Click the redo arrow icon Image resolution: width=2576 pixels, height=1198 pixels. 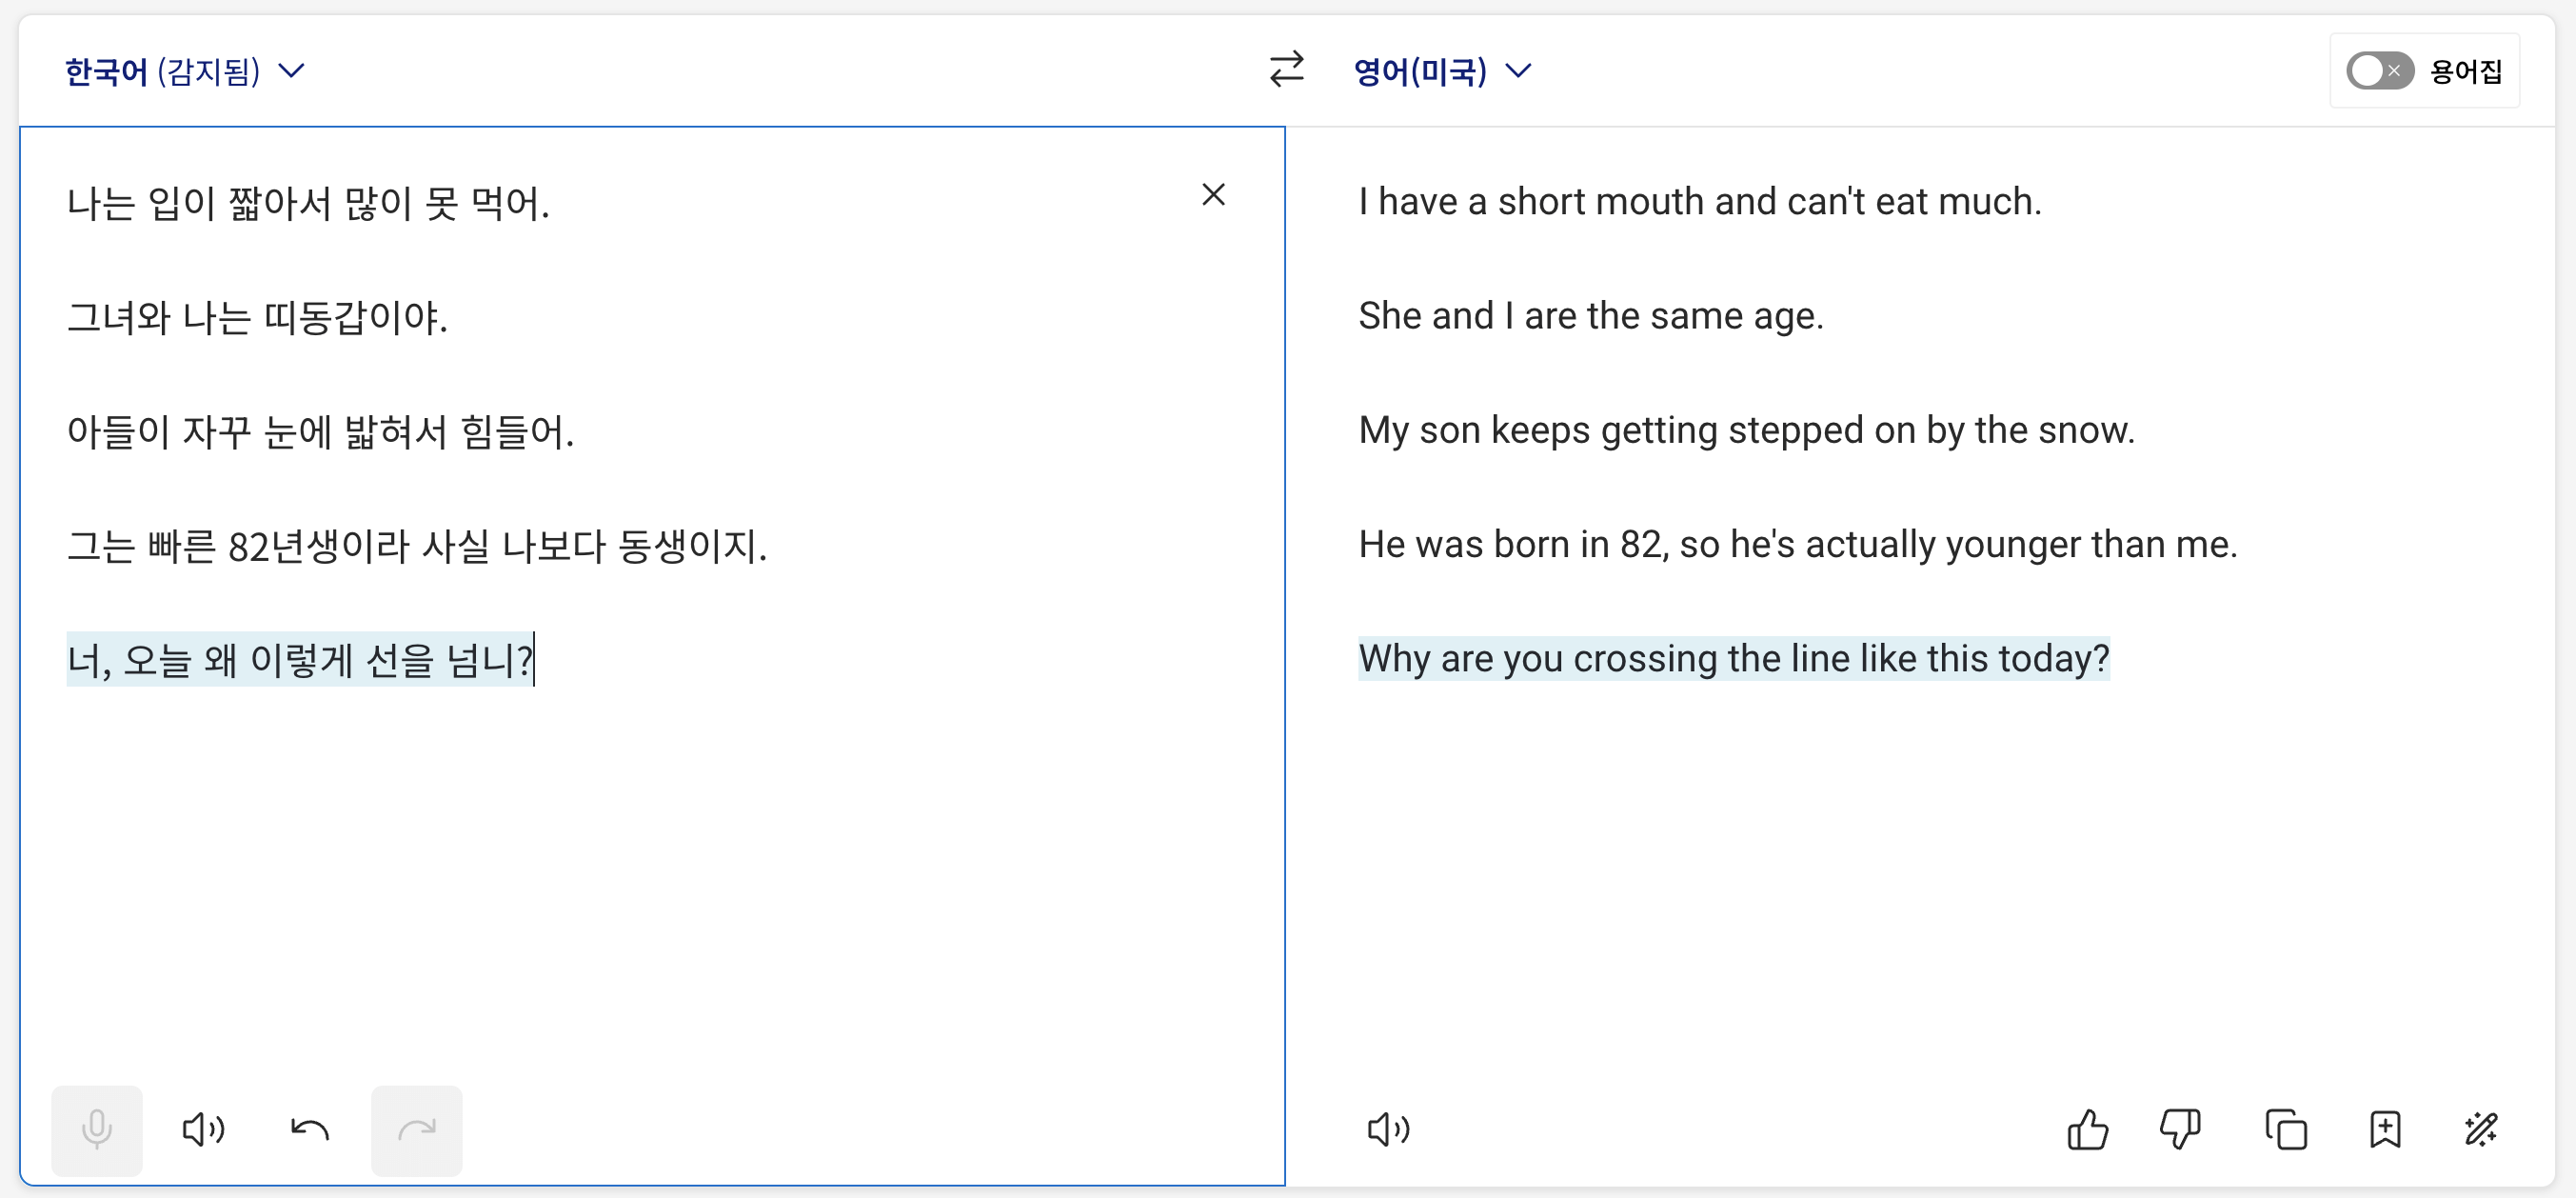(416, 1130)
